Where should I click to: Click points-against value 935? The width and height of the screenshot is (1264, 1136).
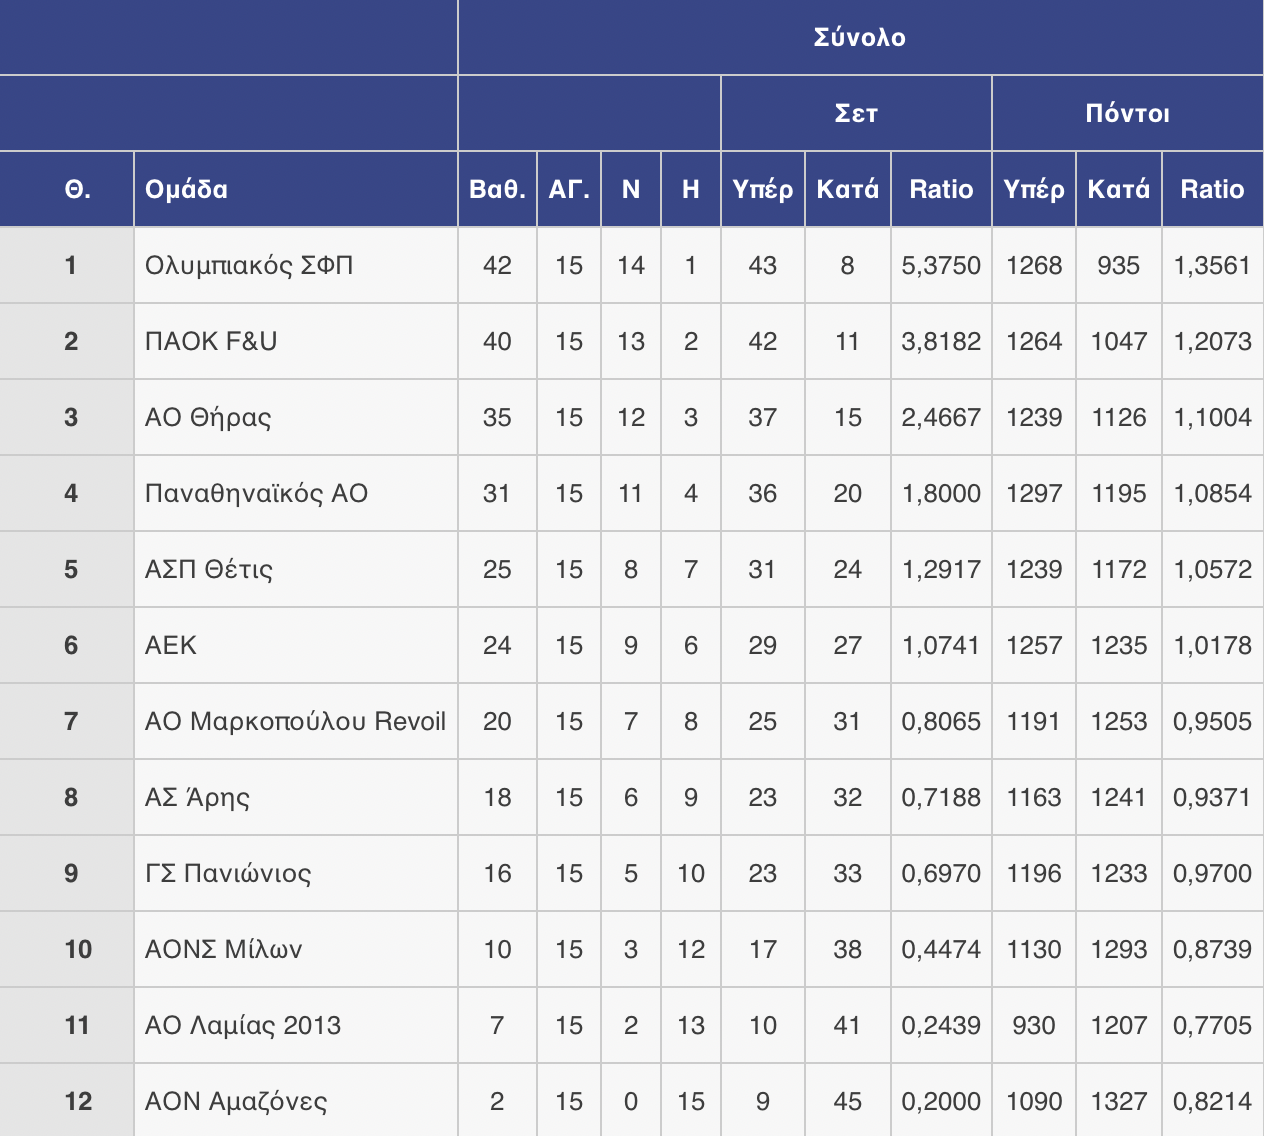[1118, 265]
